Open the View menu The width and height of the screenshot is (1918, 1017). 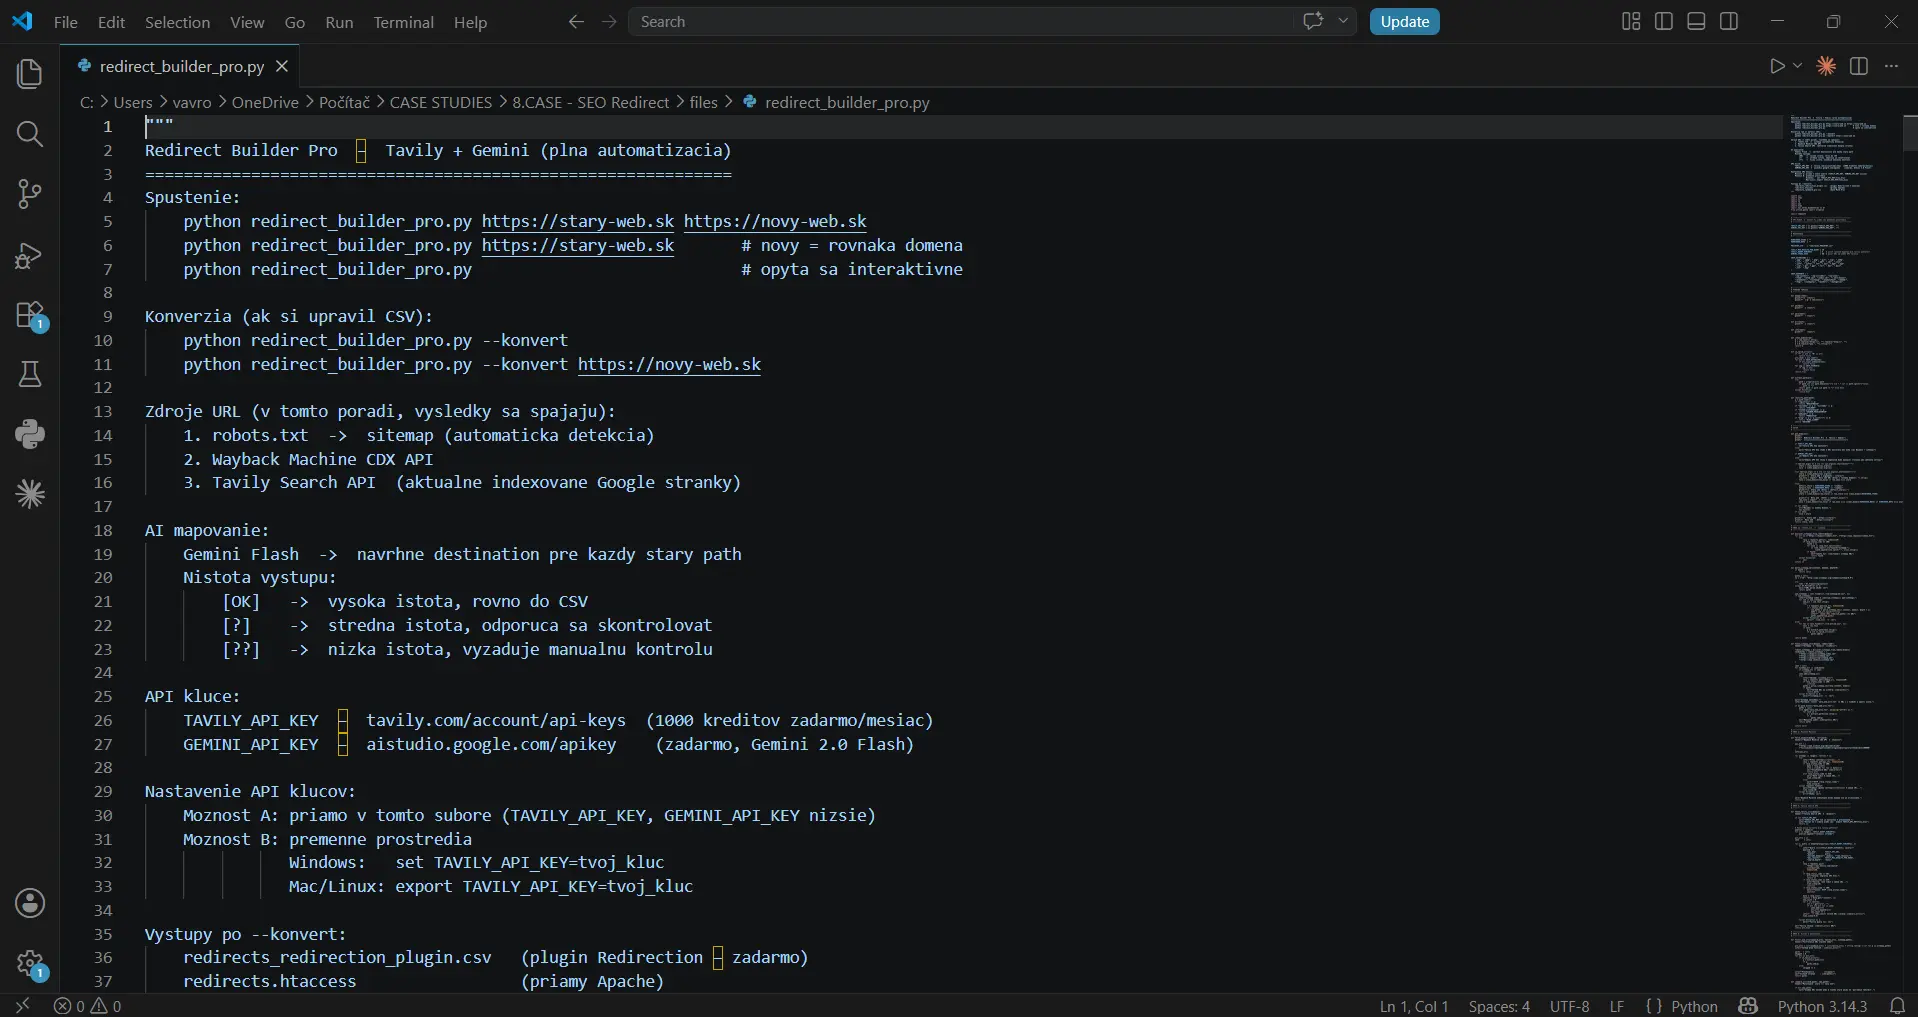pyautogui.click(x=247, y=22)
